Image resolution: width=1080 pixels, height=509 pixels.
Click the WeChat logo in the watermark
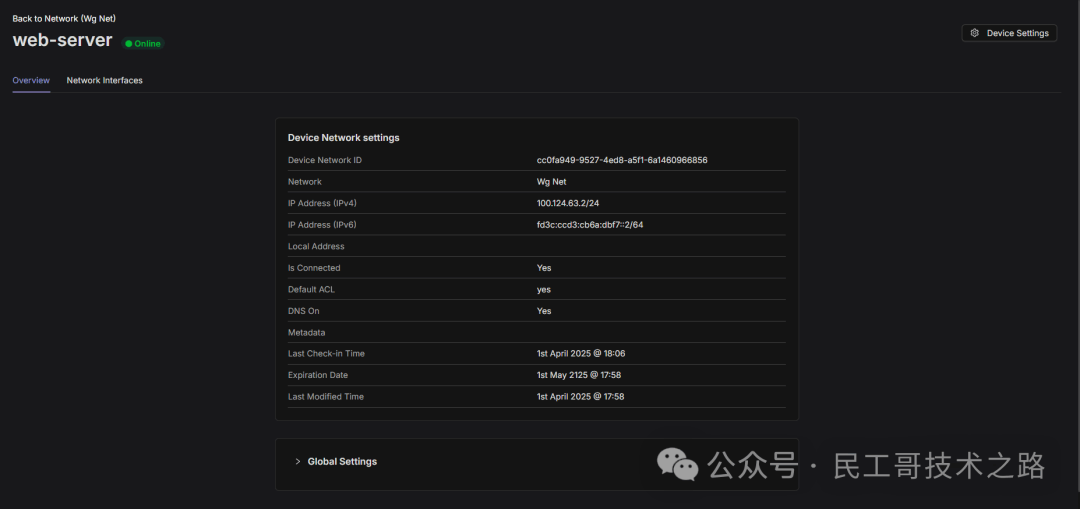pyautogui.click(x=677, y=464)
